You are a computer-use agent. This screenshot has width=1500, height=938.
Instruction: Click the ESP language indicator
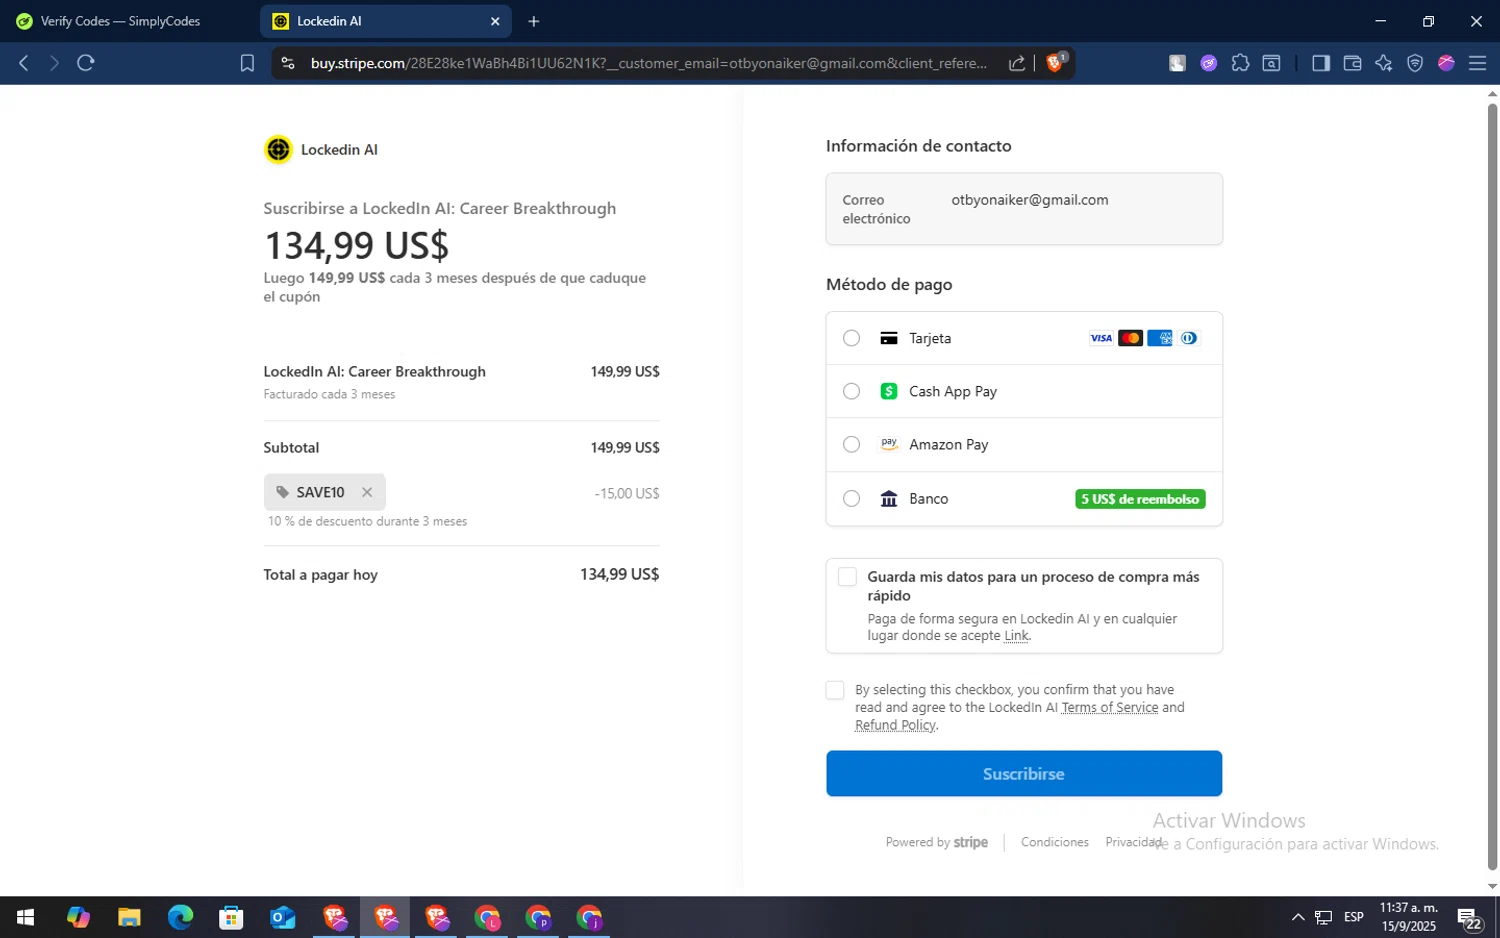point(1354,917)
